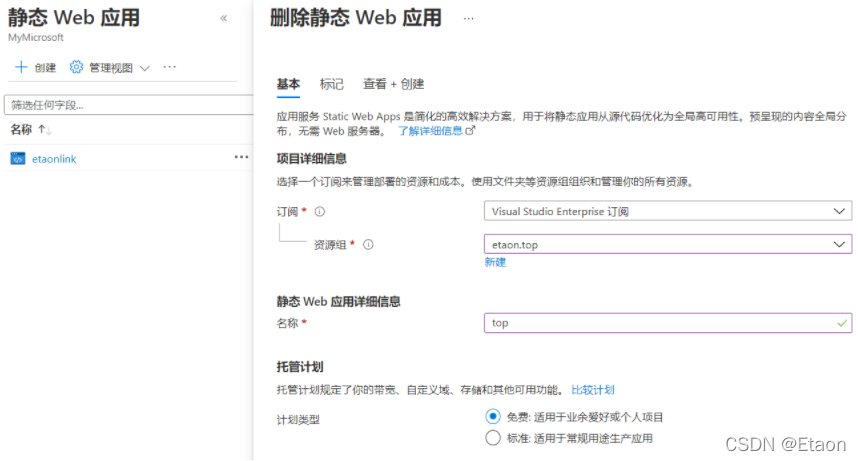Open the toolbar's more options ellipsis
Screen dimensions: 861x461
[x=170, y=67]
